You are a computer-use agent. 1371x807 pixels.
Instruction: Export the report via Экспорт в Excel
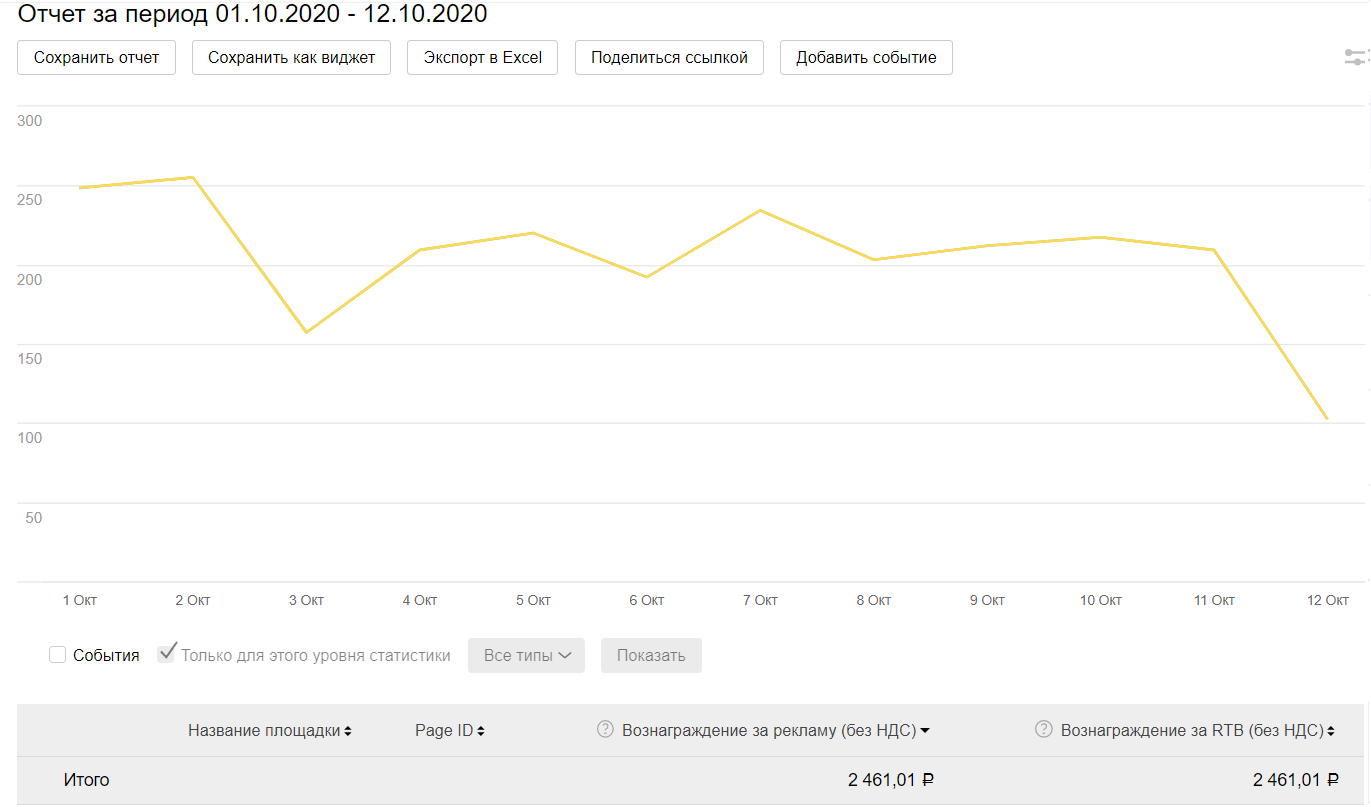tap(482, 58)
